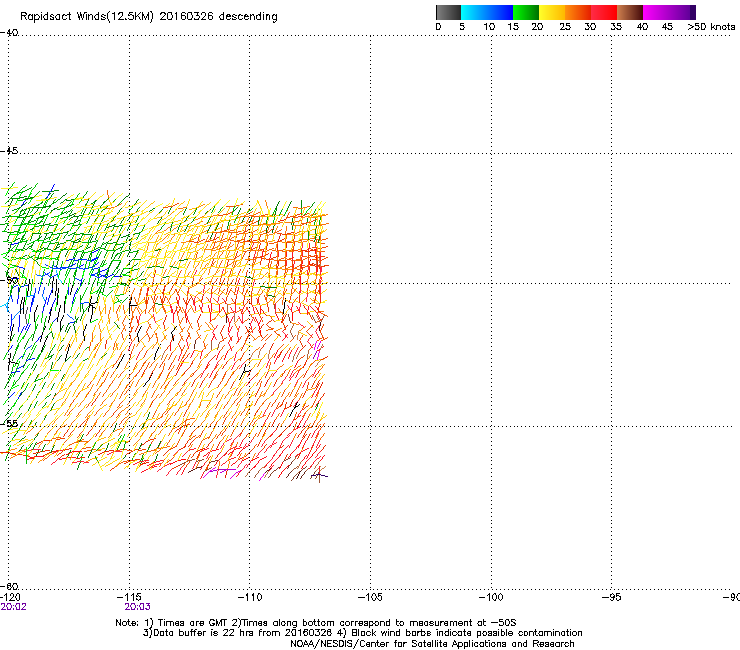Click the '-60' latitude axis label

coord(9,586)
